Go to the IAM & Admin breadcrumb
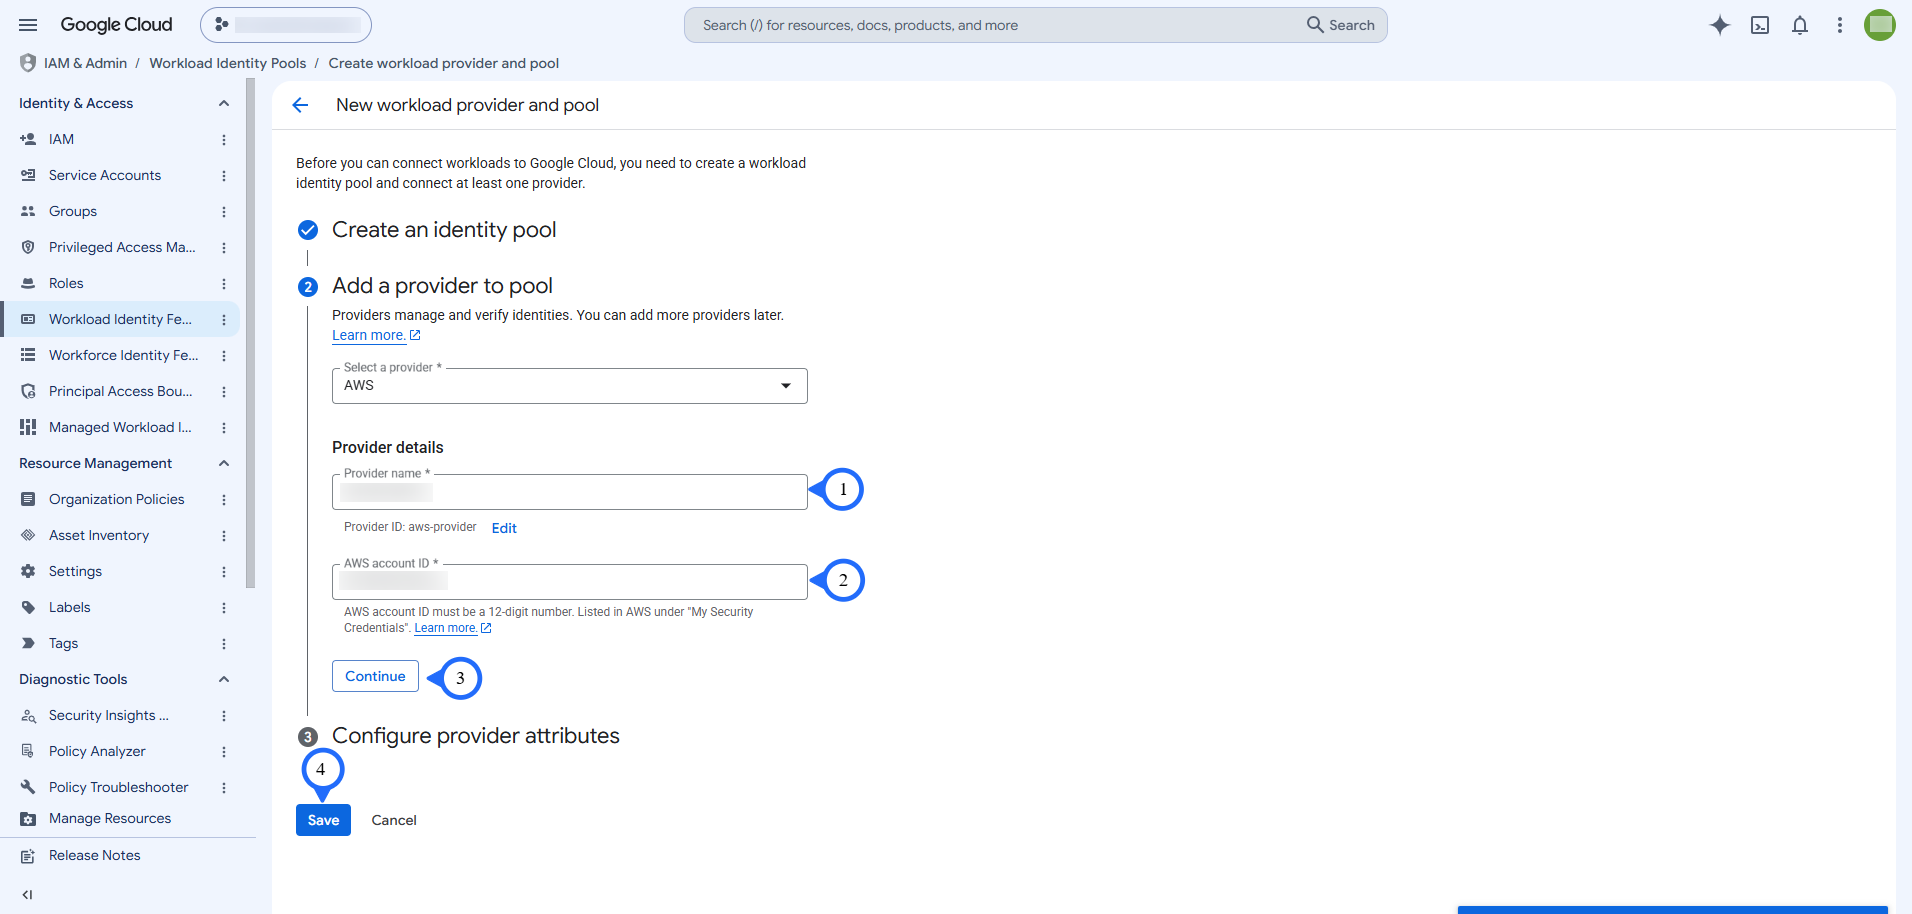Image resolution: width=1912 pixels, height=914 pixels. (86, 63)
